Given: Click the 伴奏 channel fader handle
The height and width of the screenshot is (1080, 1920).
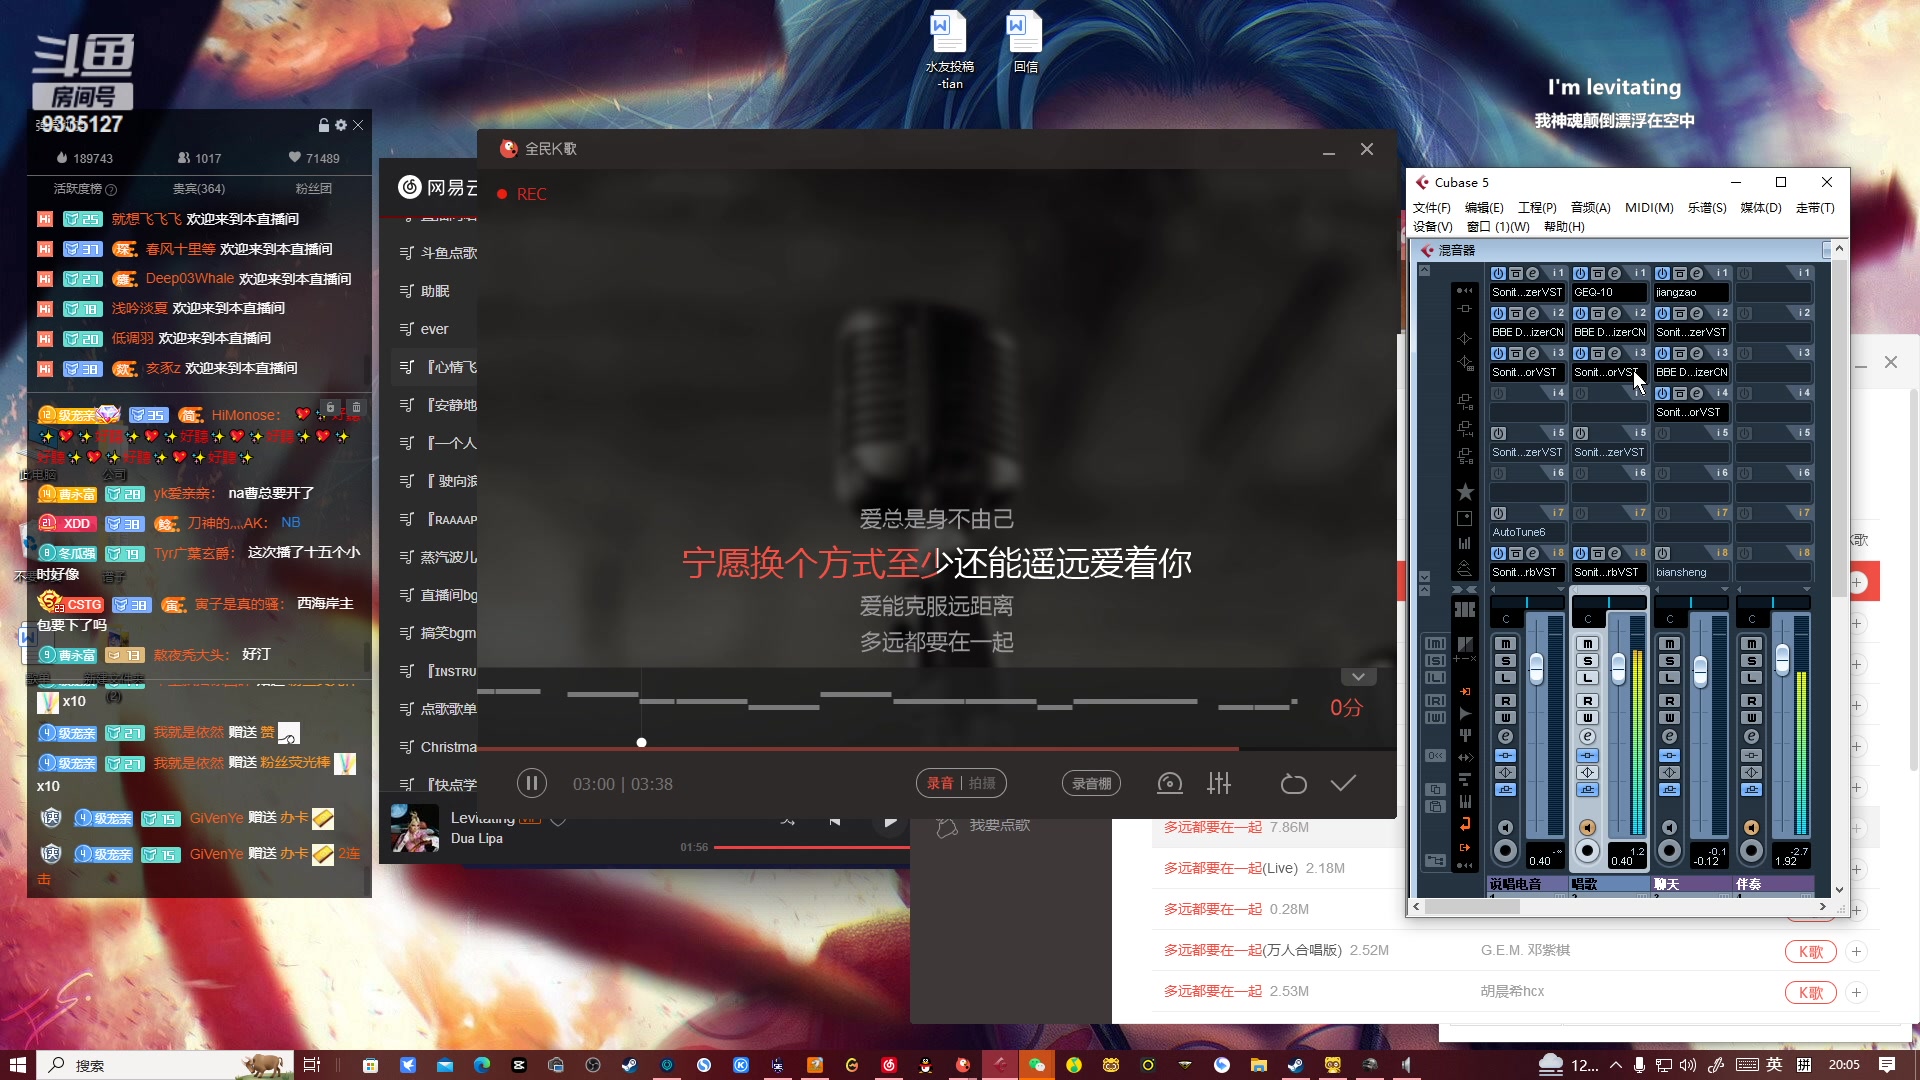Looking at the screenshot, I should click(1782, 659).
